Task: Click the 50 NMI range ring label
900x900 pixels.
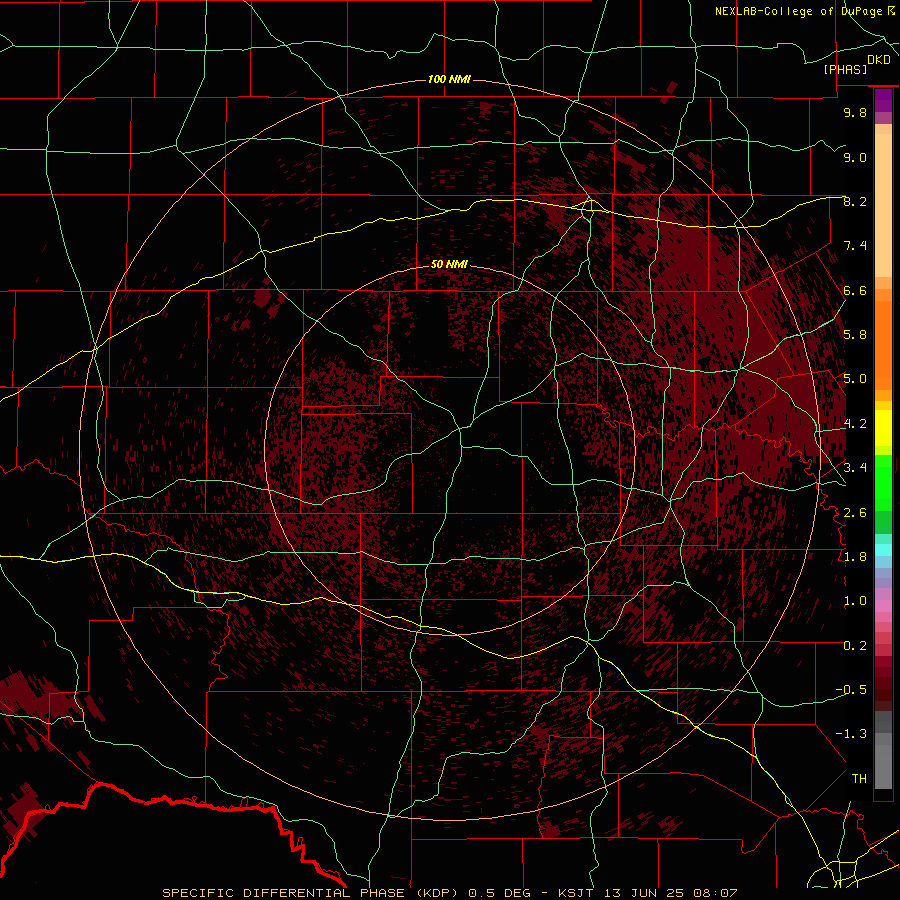Action: (449, 264)
